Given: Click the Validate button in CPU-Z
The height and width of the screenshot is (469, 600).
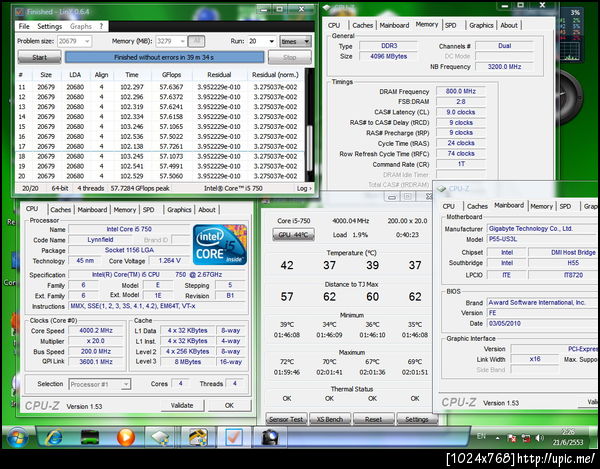Looking at the screenshot, I should pyautogui.click(x=182, y=405).
